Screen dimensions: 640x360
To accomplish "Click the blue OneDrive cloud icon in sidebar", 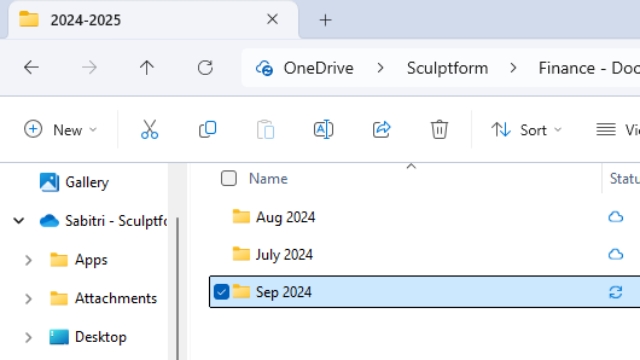I will pos(49,221).
